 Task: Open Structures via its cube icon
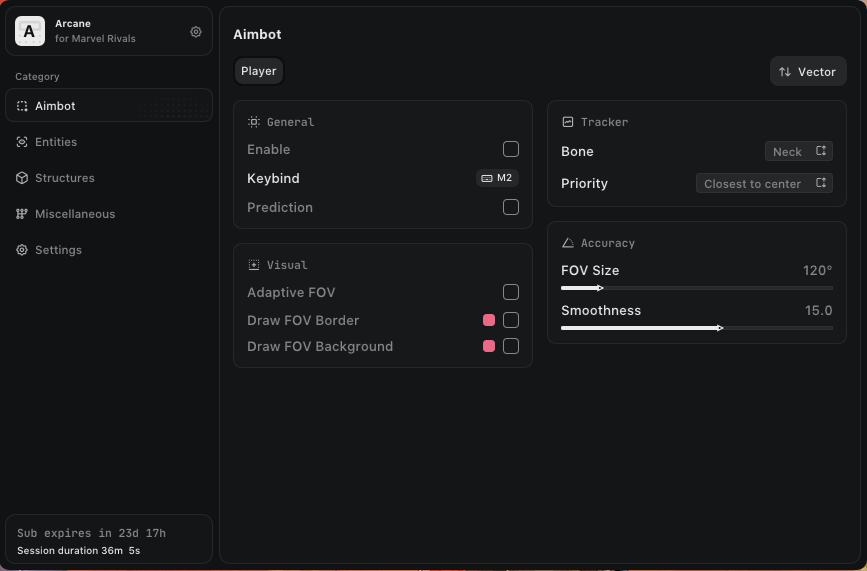[22, 178]
